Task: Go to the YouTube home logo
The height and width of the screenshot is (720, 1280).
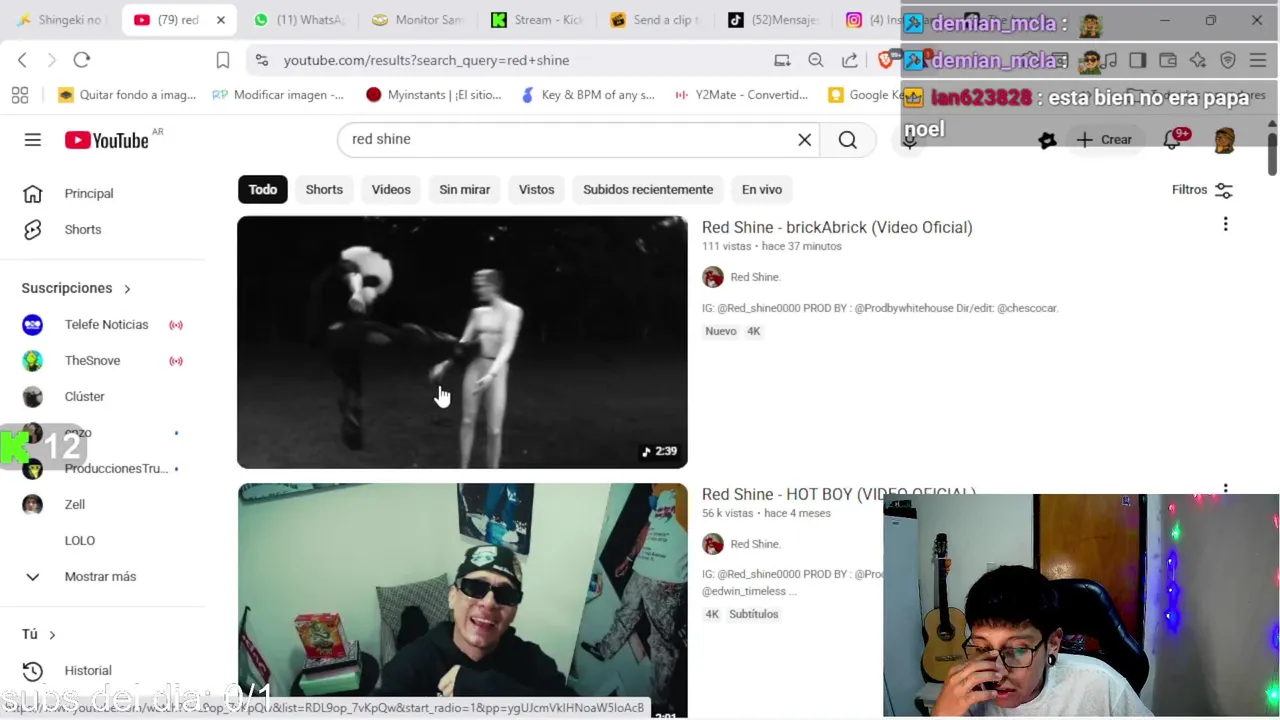Action: (x=106, y=140)
